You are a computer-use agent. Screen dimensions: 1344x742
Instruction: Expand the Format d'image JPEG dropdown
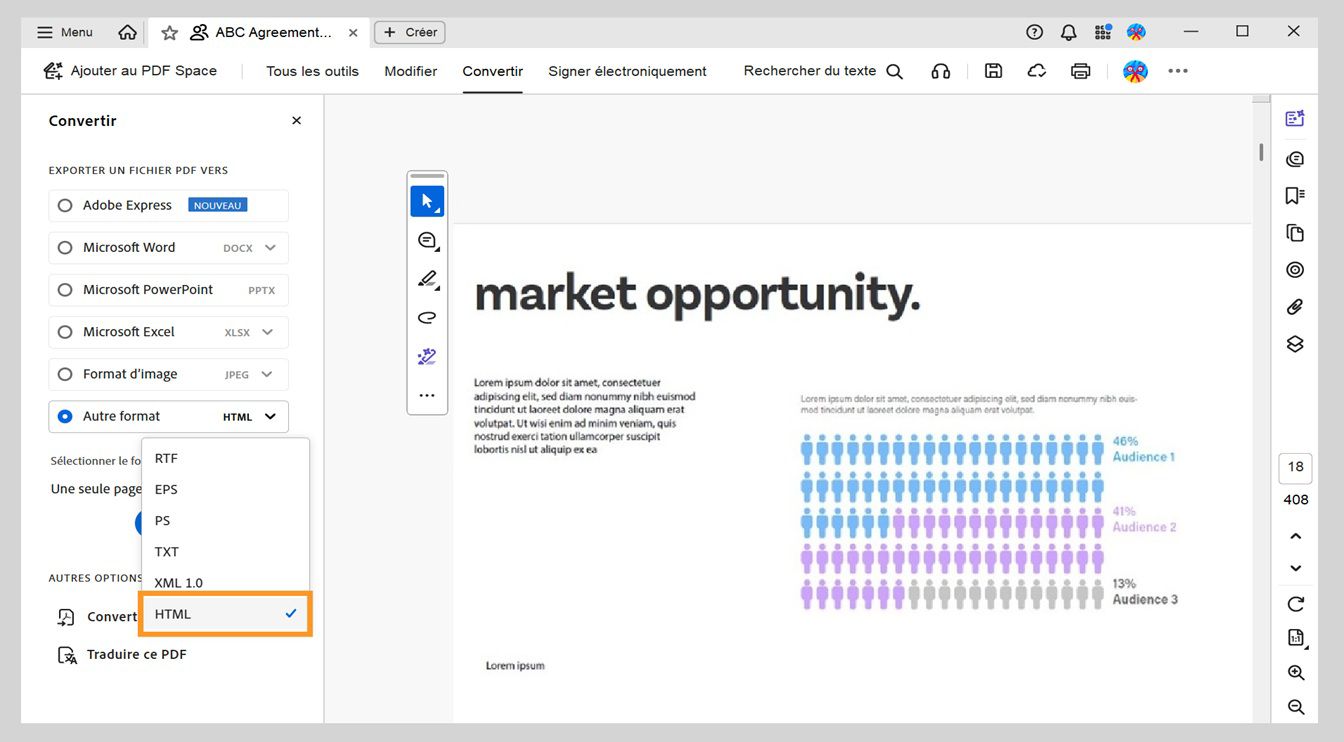point(265,373)
